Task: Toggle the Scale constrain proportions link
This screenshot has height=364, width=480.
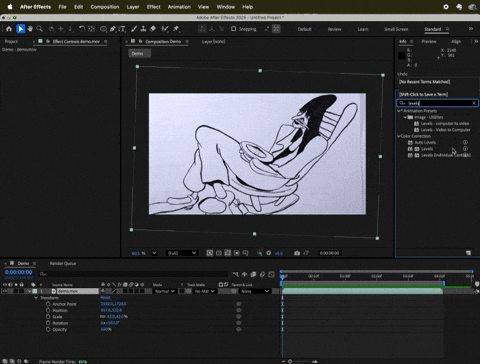Action: pos(103,317)
